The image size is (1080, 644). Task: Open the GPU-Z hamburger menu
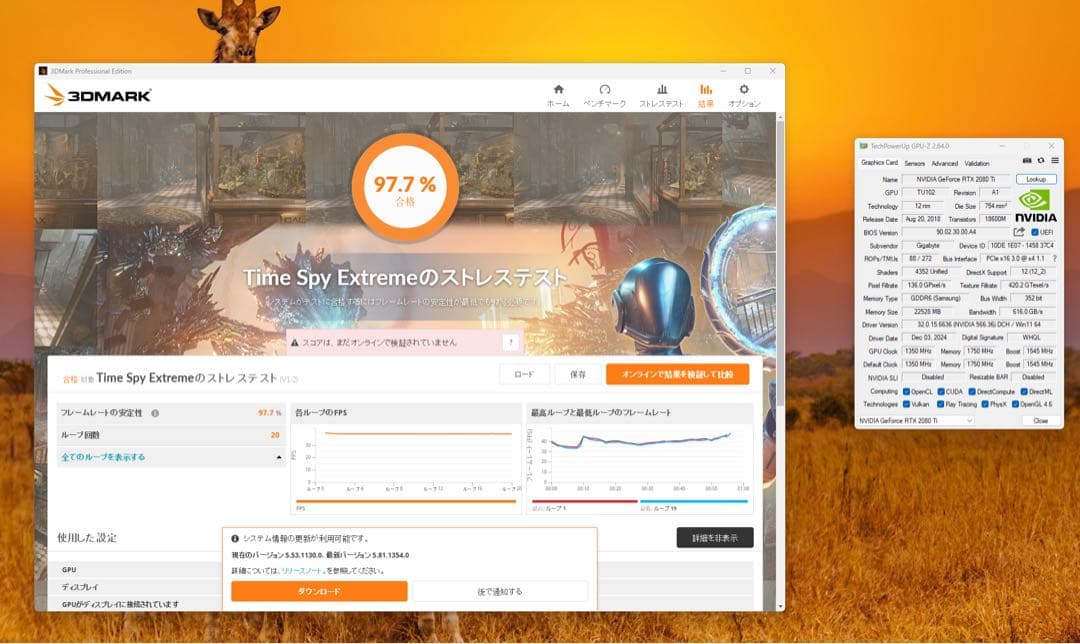click(x=1055, y=160)
